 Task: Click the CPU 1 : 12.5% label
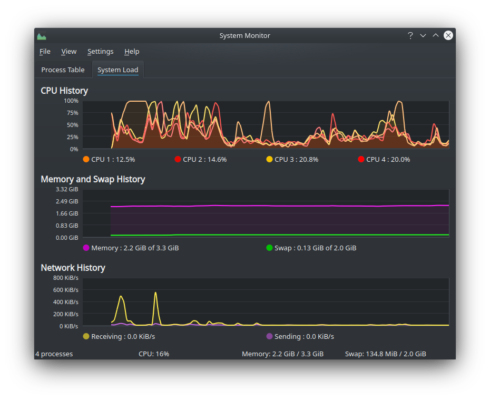(113, 159)
